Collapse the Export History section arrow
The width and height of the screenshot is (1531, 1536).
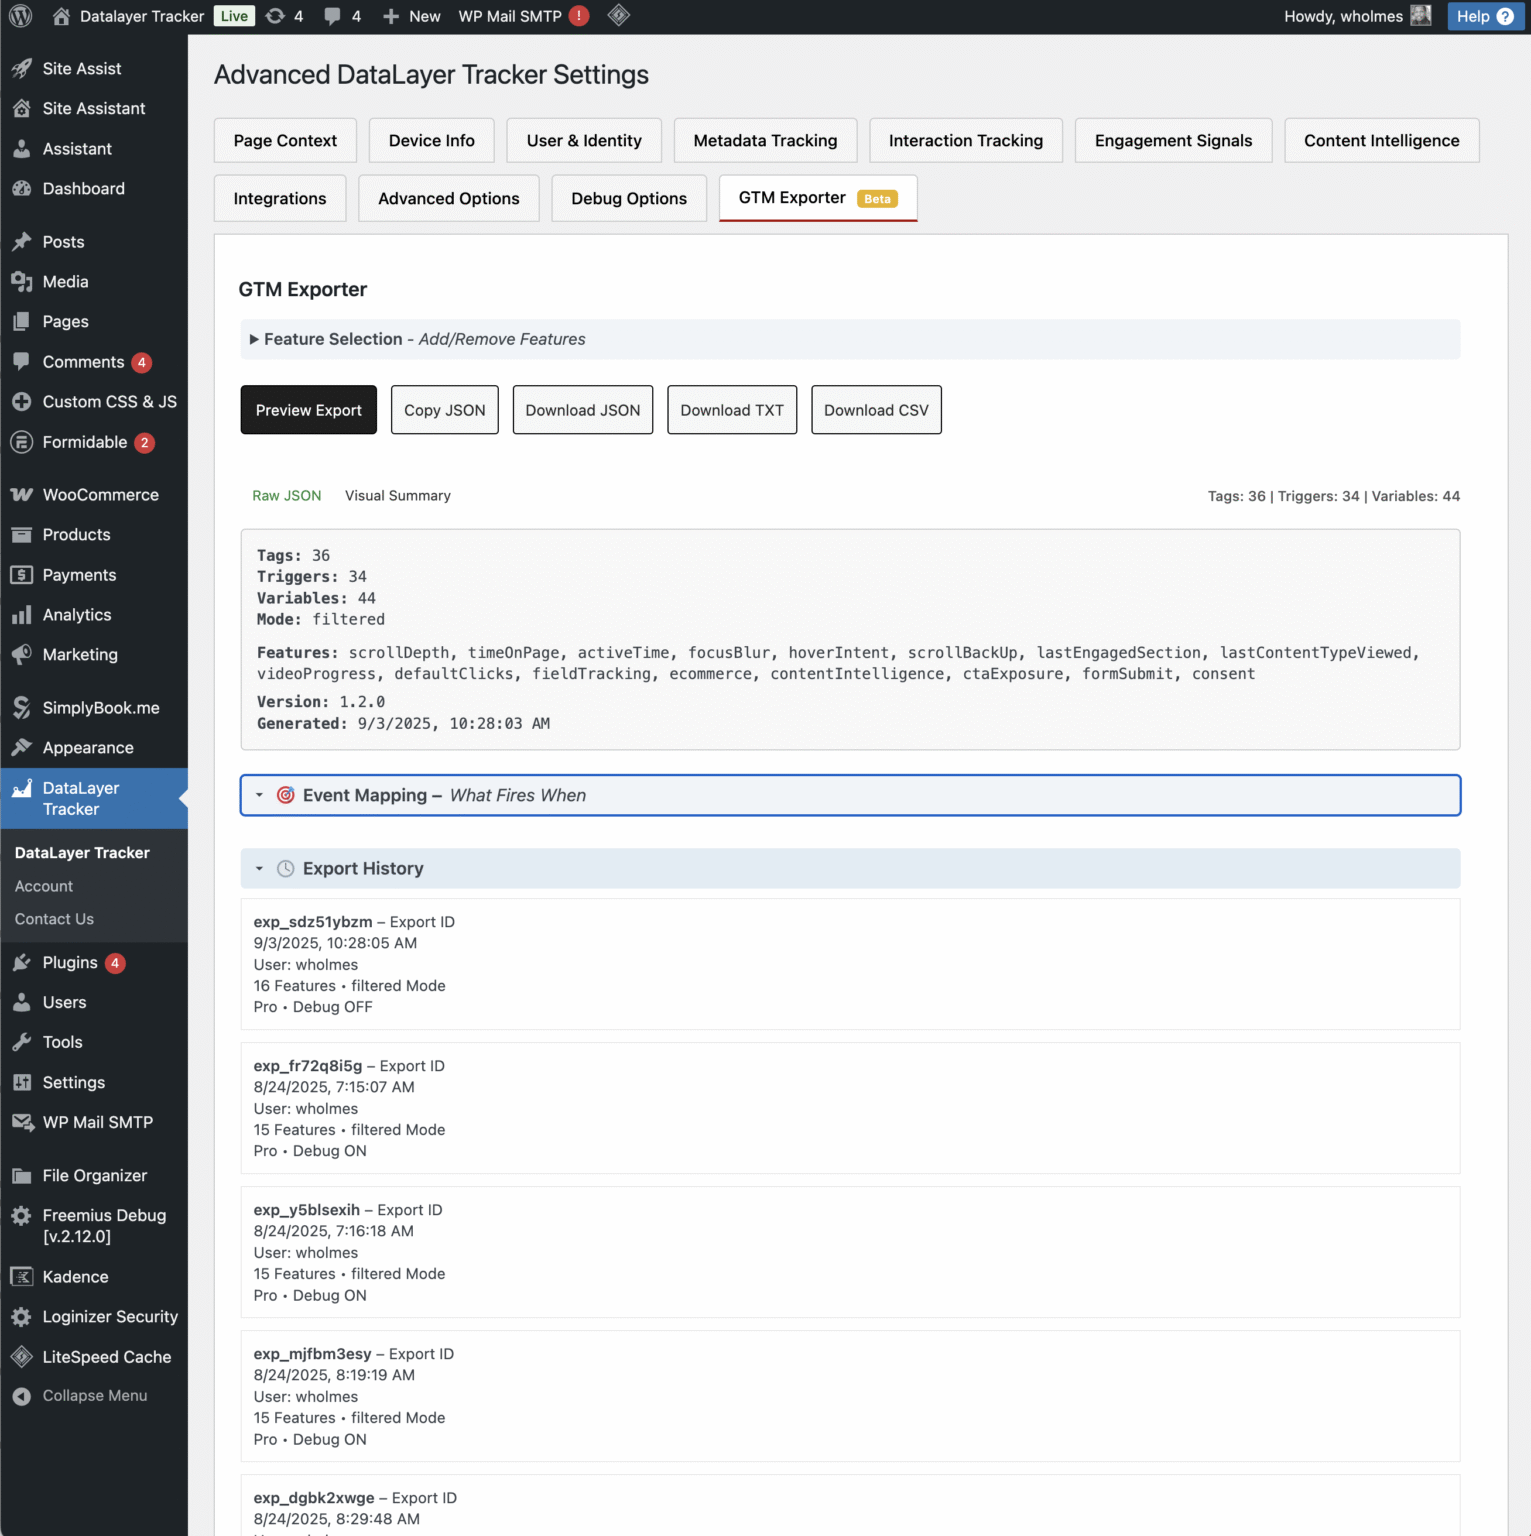[x=259, y=869]
